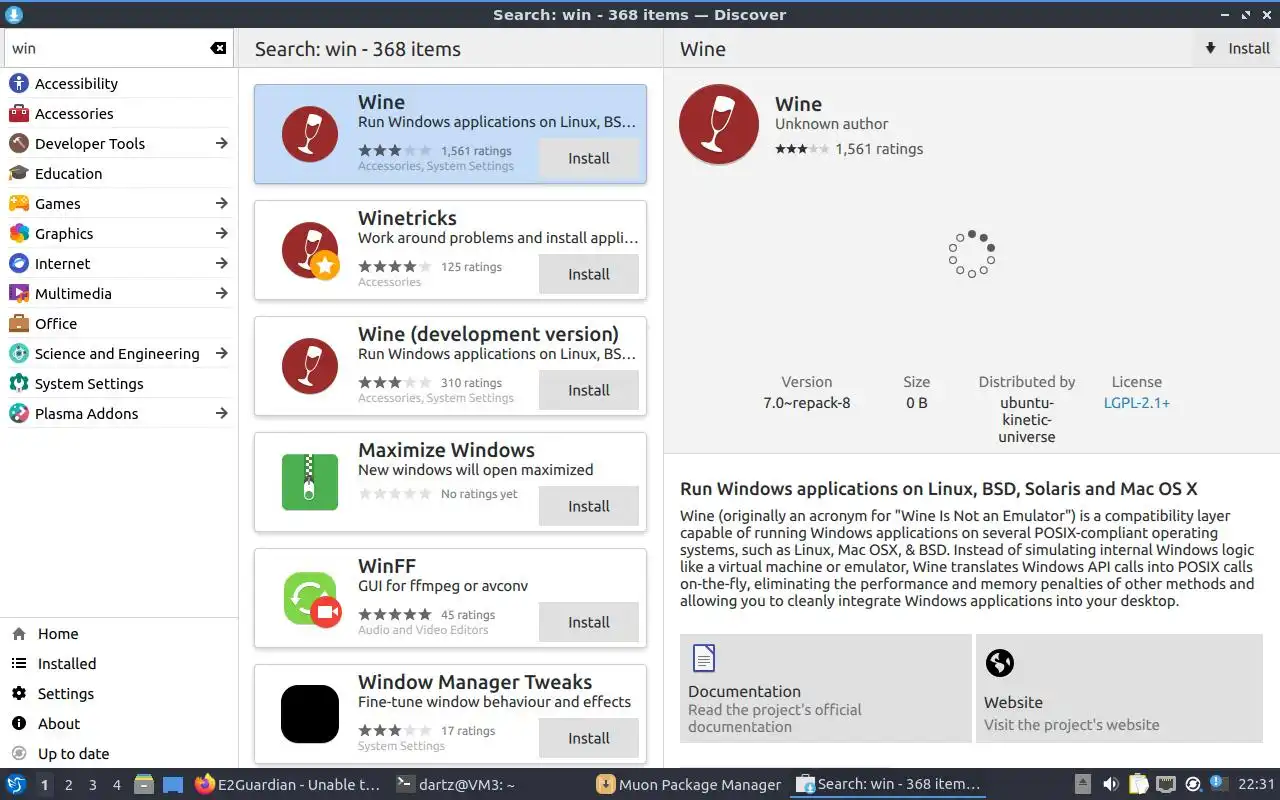Screen dimensions: 1280x800
Task: Switch to virtual desktop 4
Action: (x=116, y=785)
